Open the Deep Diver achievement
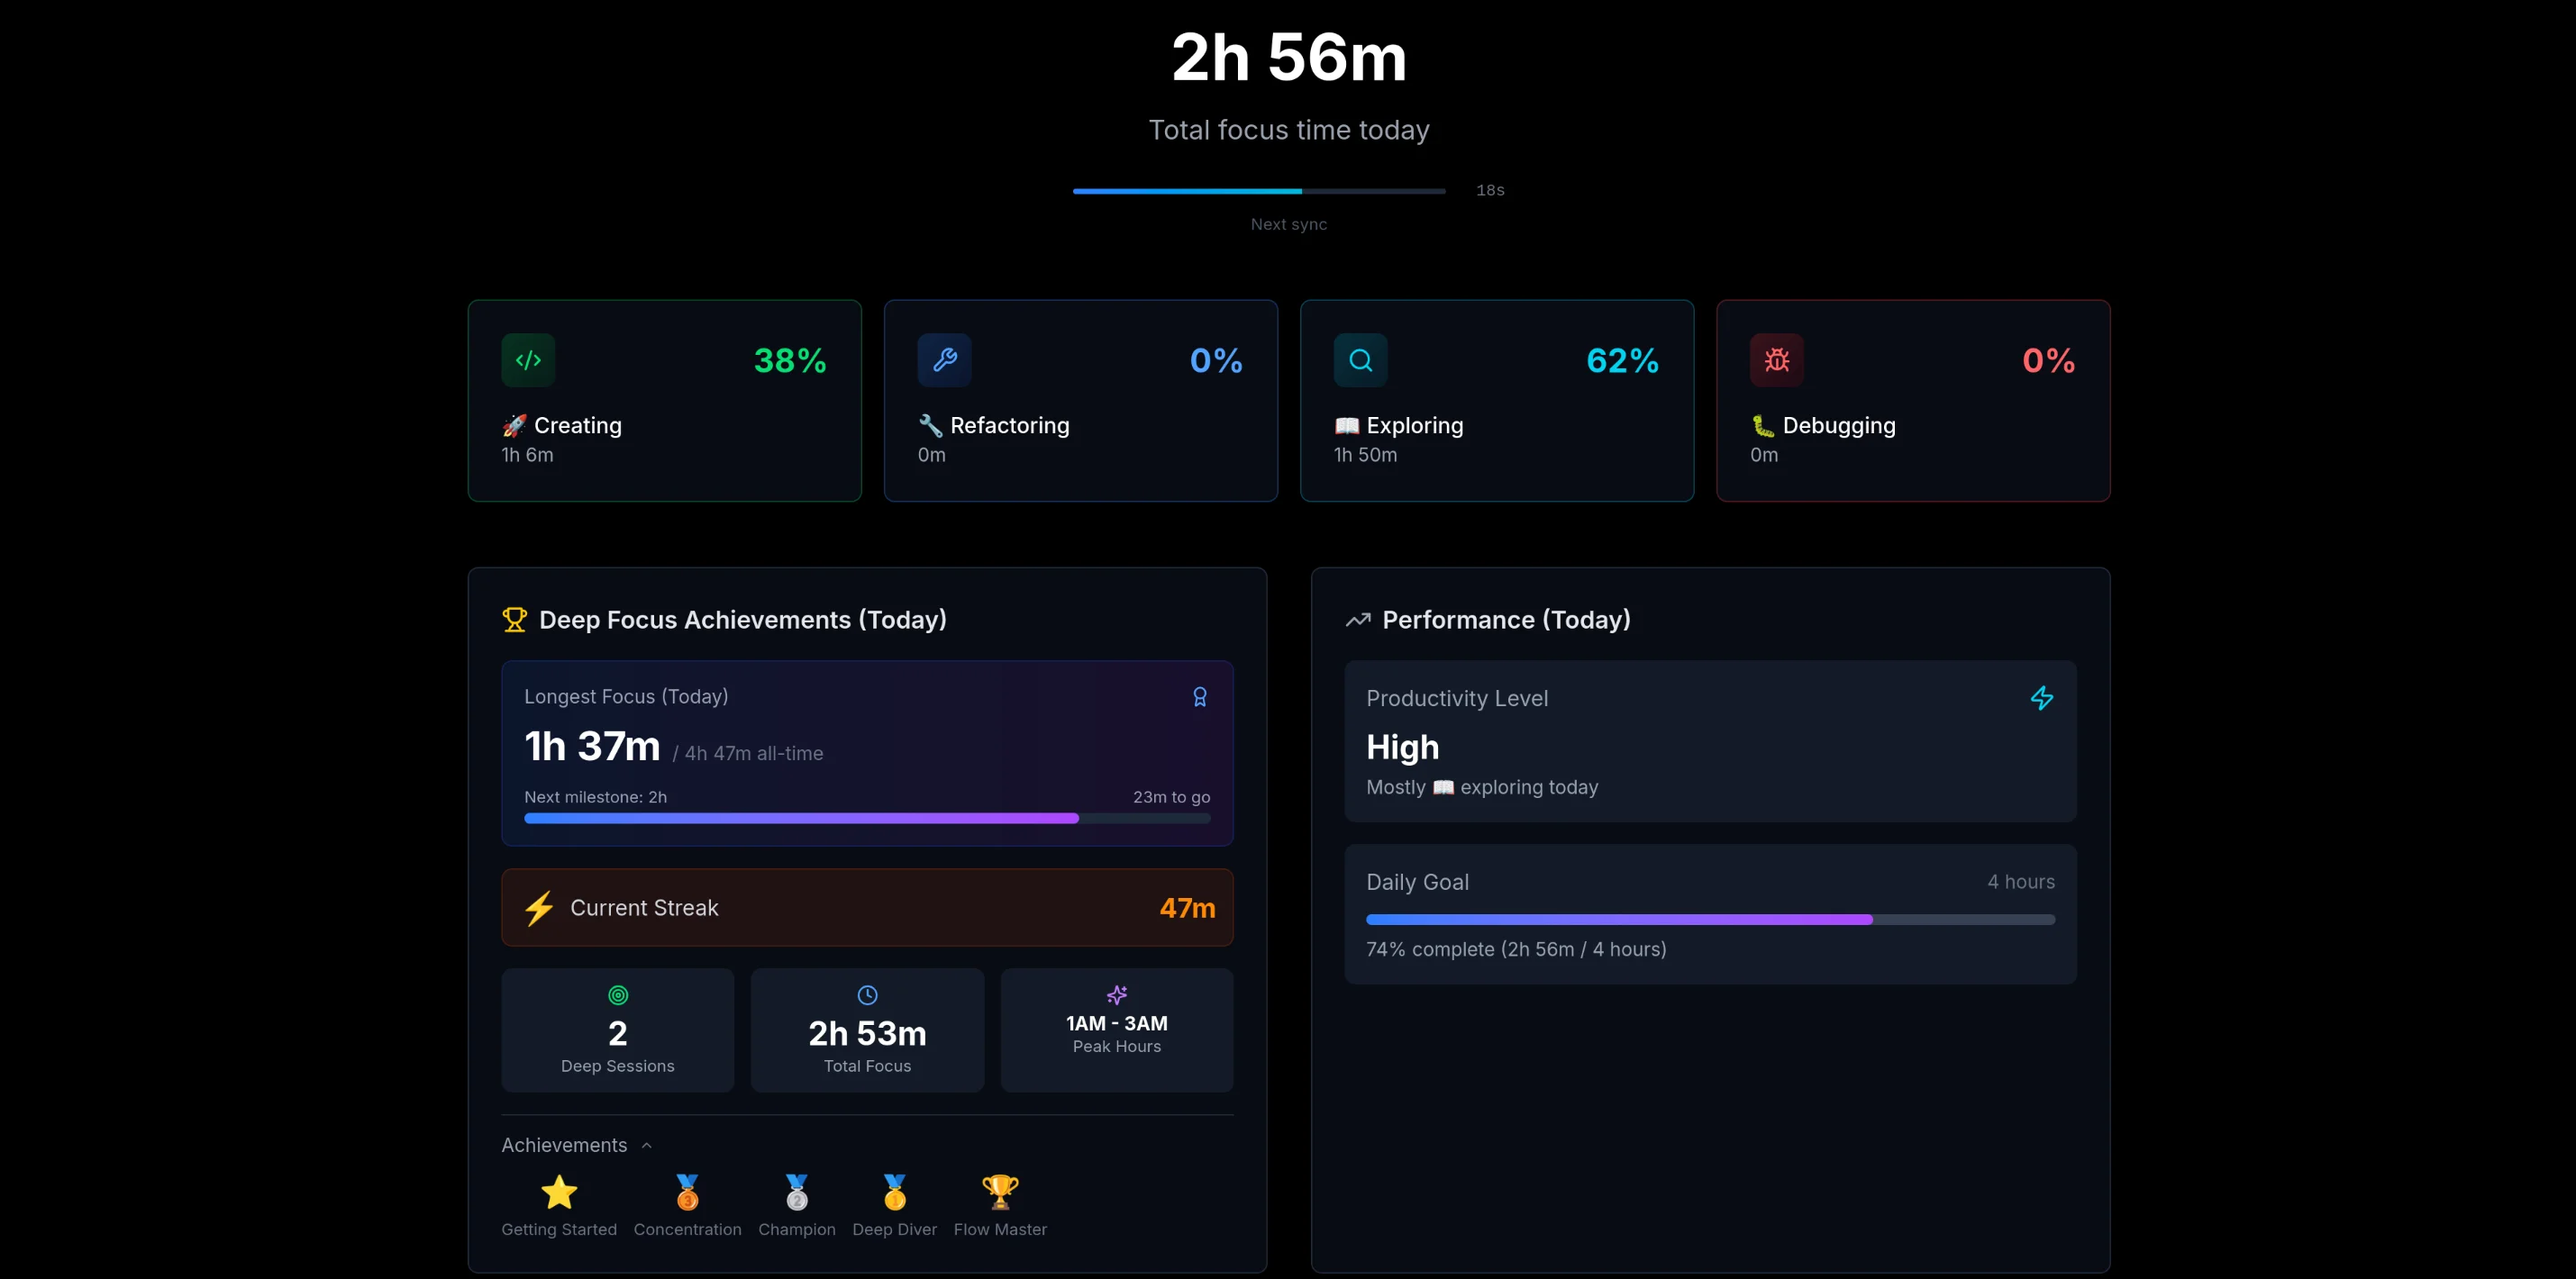The image size is (2576, 1279). pos(894,1192)
